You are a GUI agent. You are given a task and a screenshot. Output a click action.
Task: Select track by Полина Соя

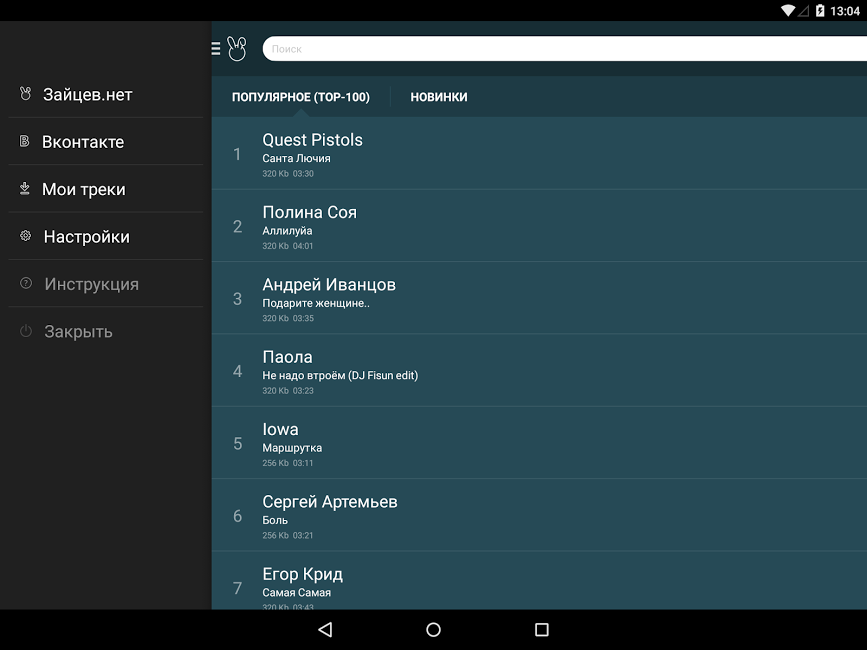pos(538,226)
